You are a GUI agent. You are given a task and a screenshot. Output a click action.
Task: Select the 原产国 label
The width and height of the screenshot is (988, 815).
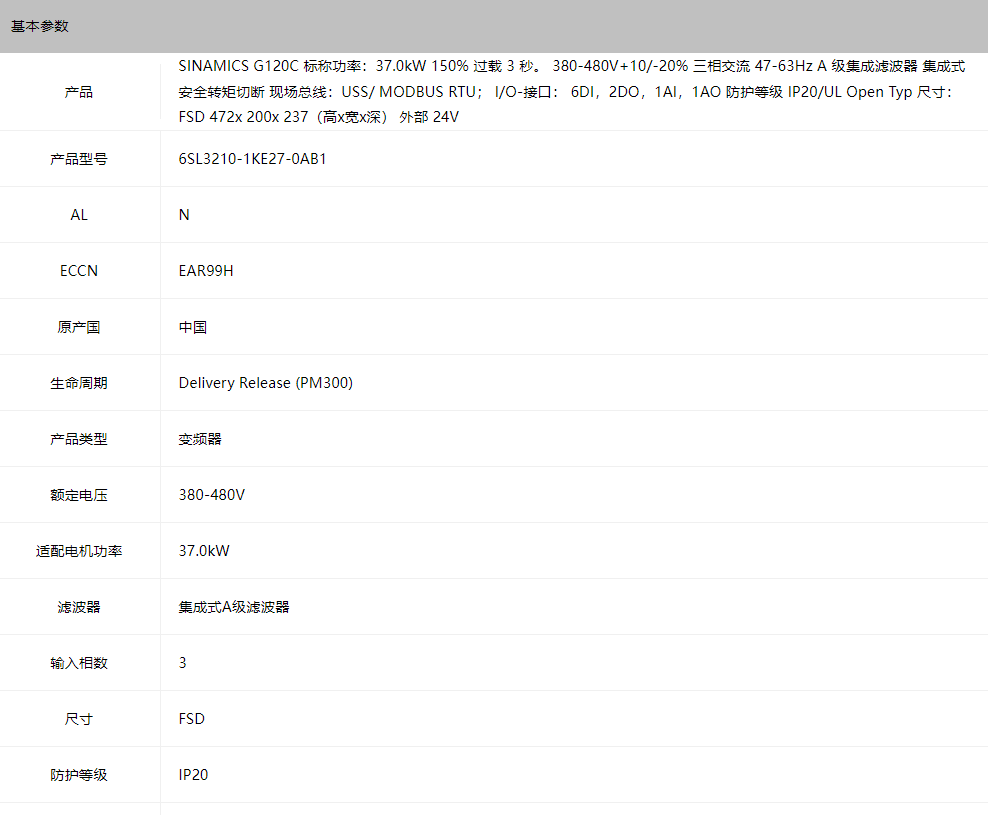(x=79, y=327)
